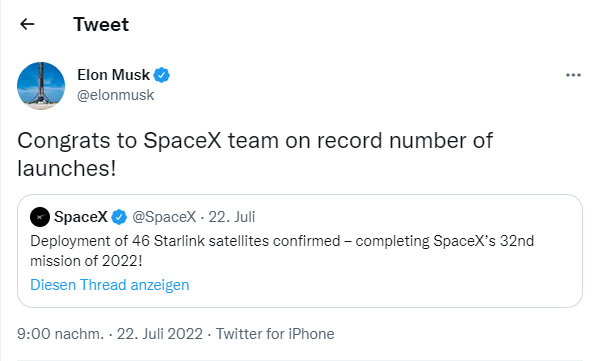Click the Congrats to SpaceX team tweet text
This screenshot has width=595, height=361.
tap(255, 154)
